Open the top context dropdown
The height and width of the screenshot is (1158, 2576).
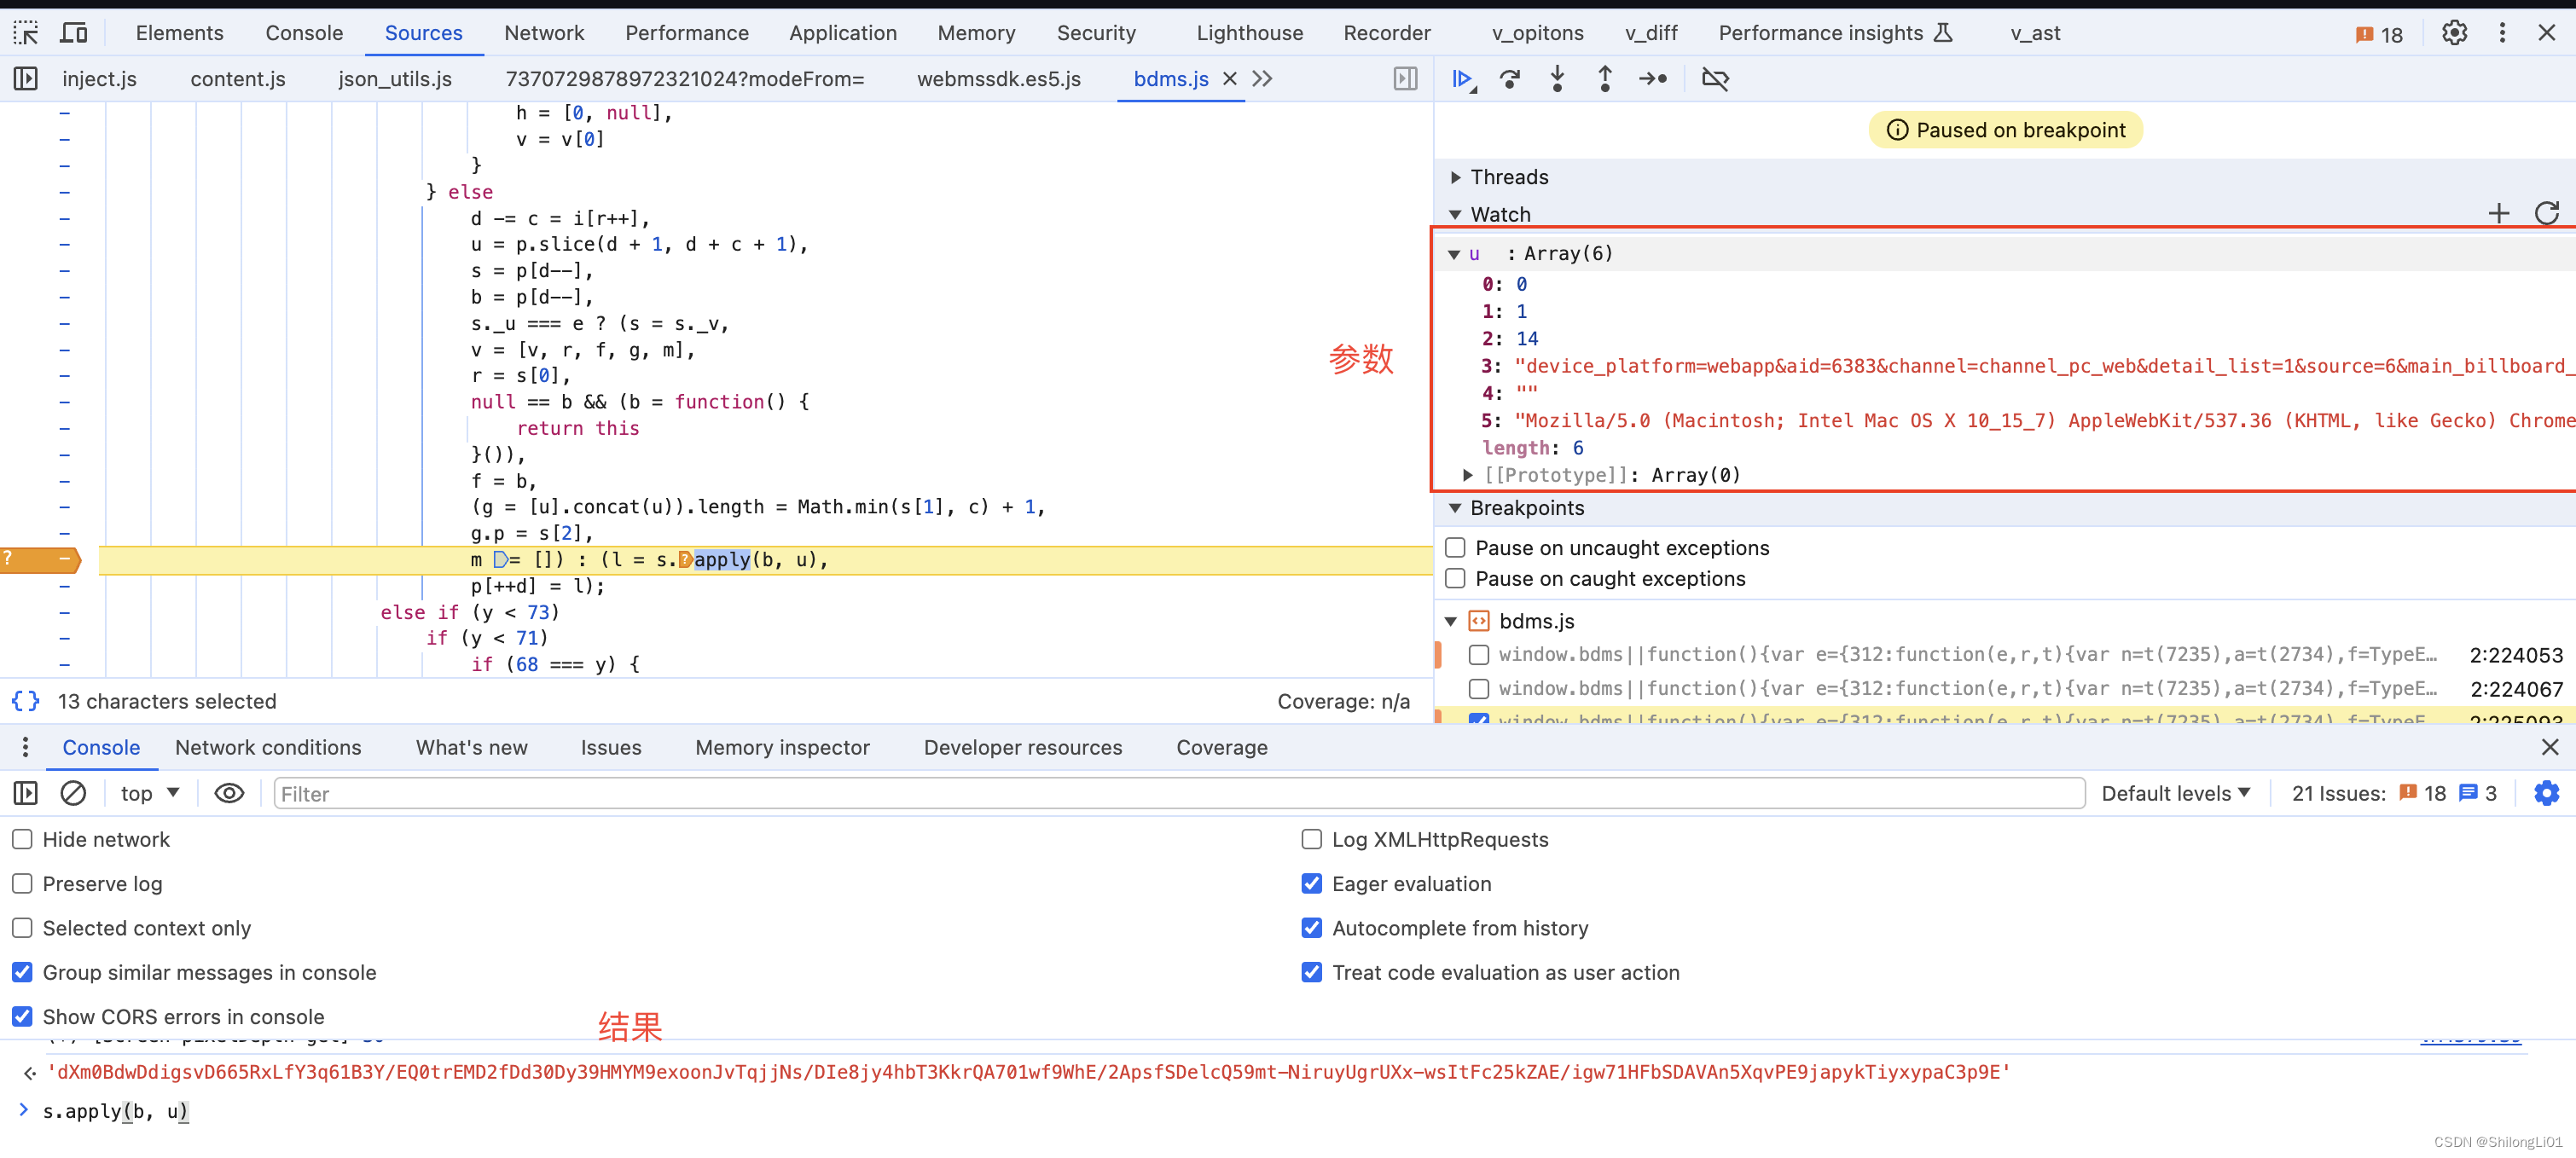150,793
